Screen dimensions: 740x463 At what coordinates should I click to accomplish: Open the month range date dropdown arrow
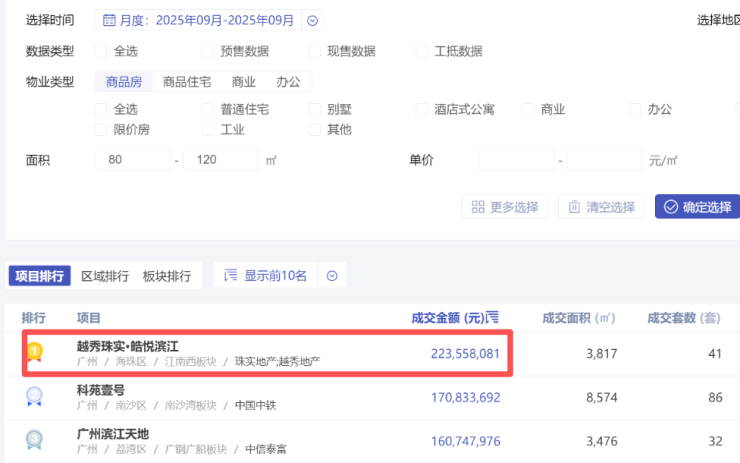pos(312,20)
